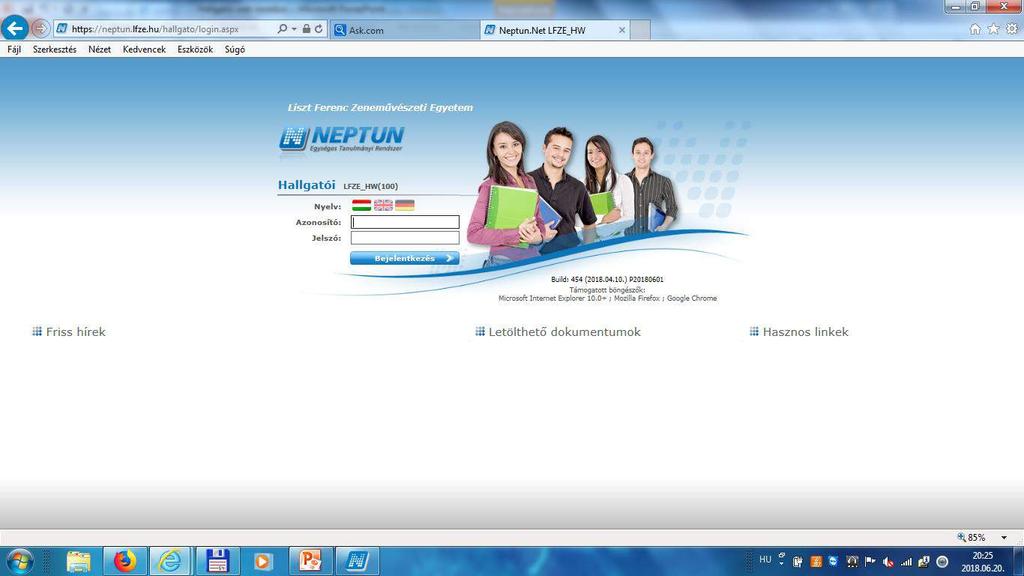Open the zoom level dropdown arrow

1004,537
